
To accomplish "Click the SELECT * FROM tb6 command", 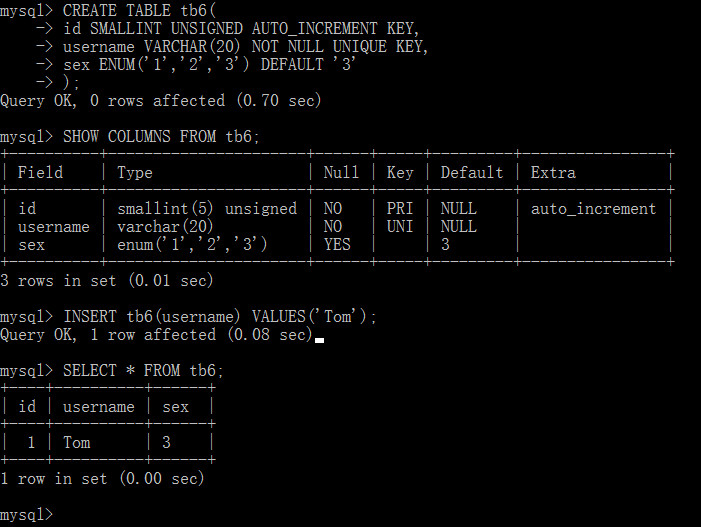I will pos(143,371).
